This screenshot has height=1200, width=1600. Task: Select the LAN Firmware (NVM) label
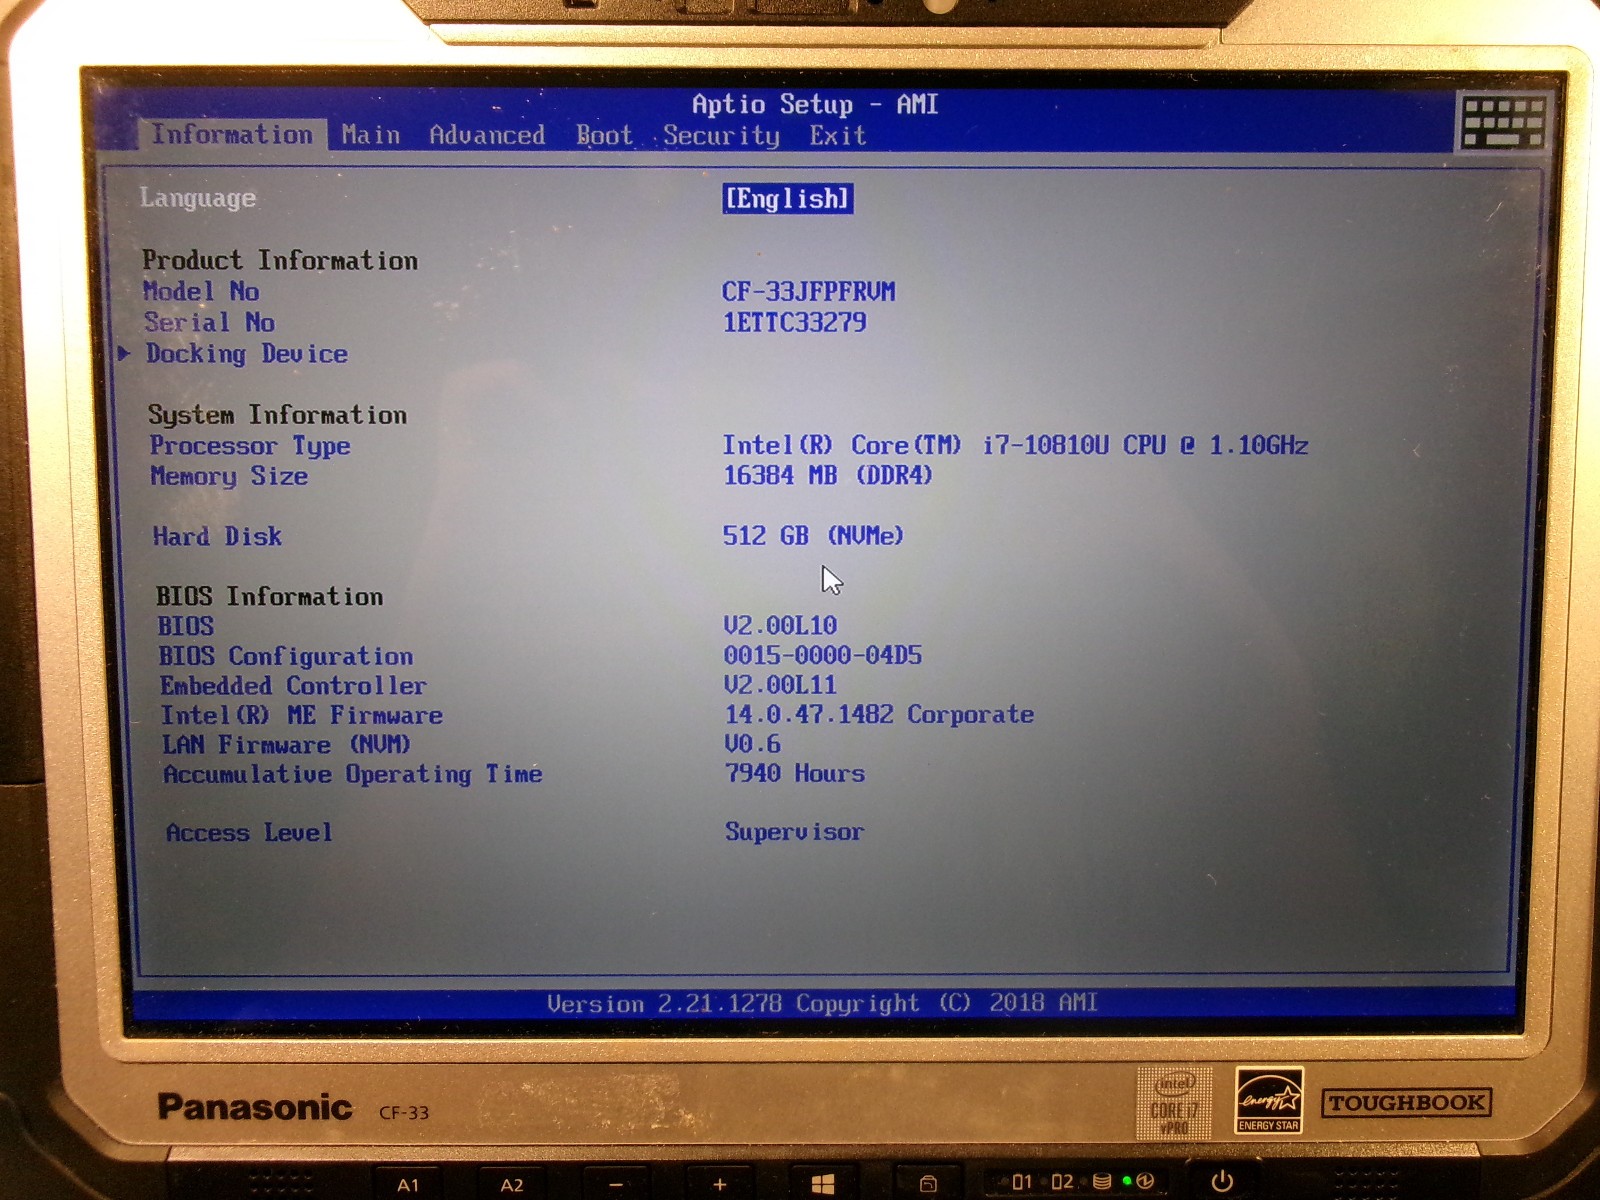click(286, 744)
